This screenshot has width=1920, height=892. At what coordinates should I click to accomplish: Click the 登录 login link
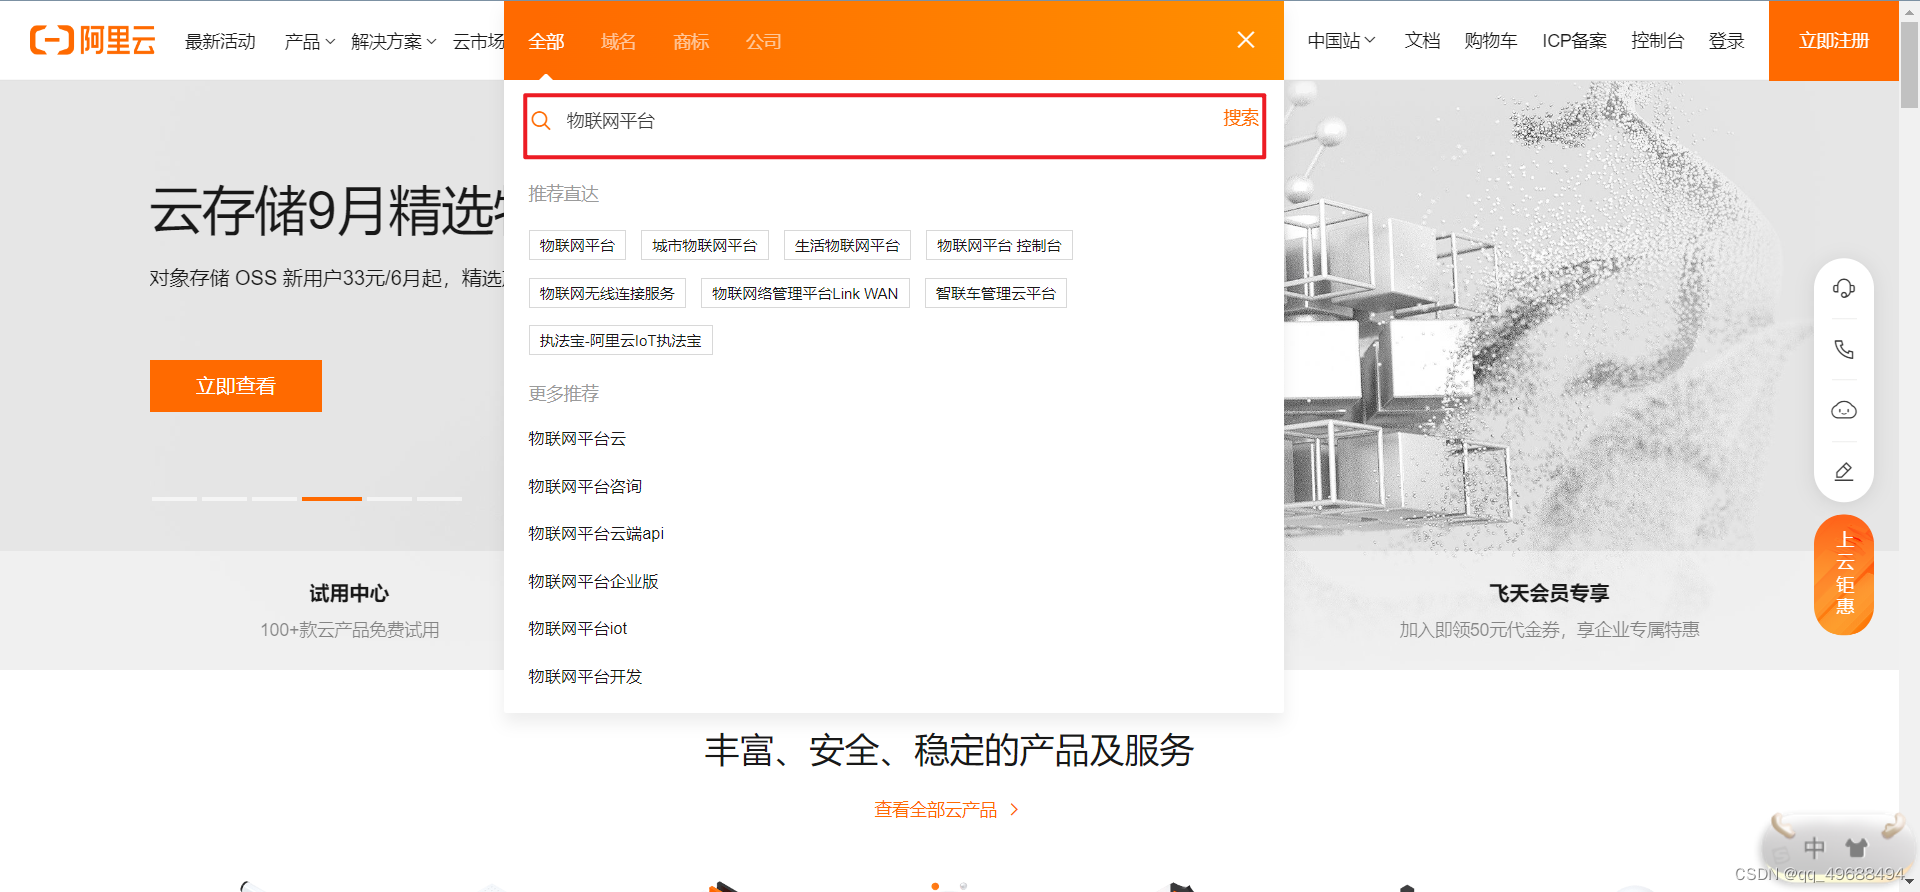pyautogui.click(x=1726, y=41)
